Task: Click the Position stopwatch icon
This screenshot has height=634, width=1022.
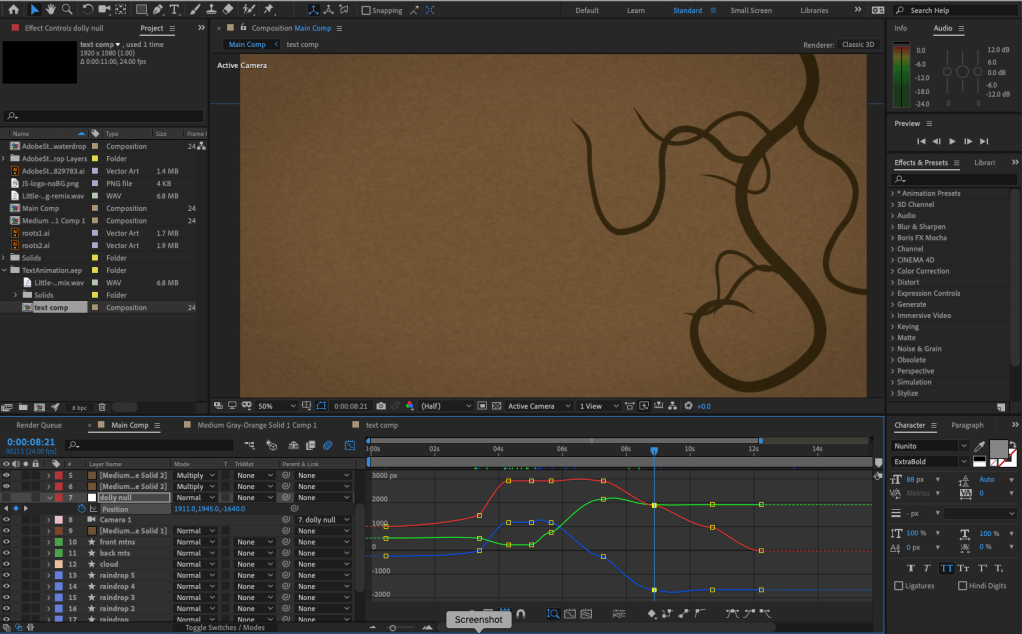Action: (x=82, y=509)
